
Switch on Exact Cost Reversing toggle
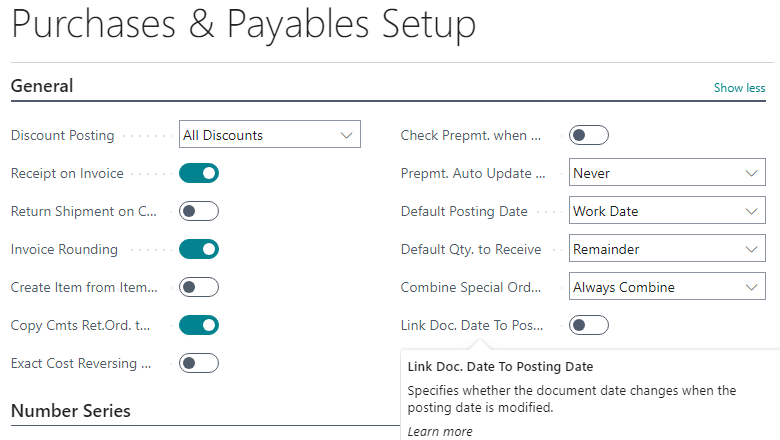(x=199, y=363)
